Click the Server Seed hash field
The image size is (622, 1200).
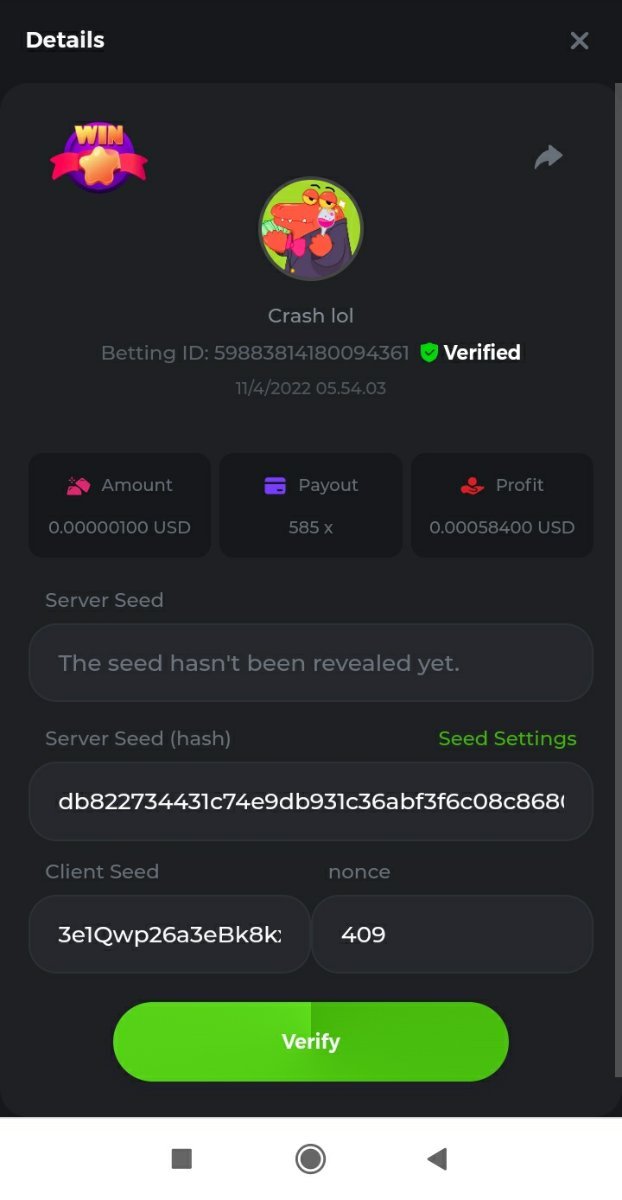[x=311, y=801]
